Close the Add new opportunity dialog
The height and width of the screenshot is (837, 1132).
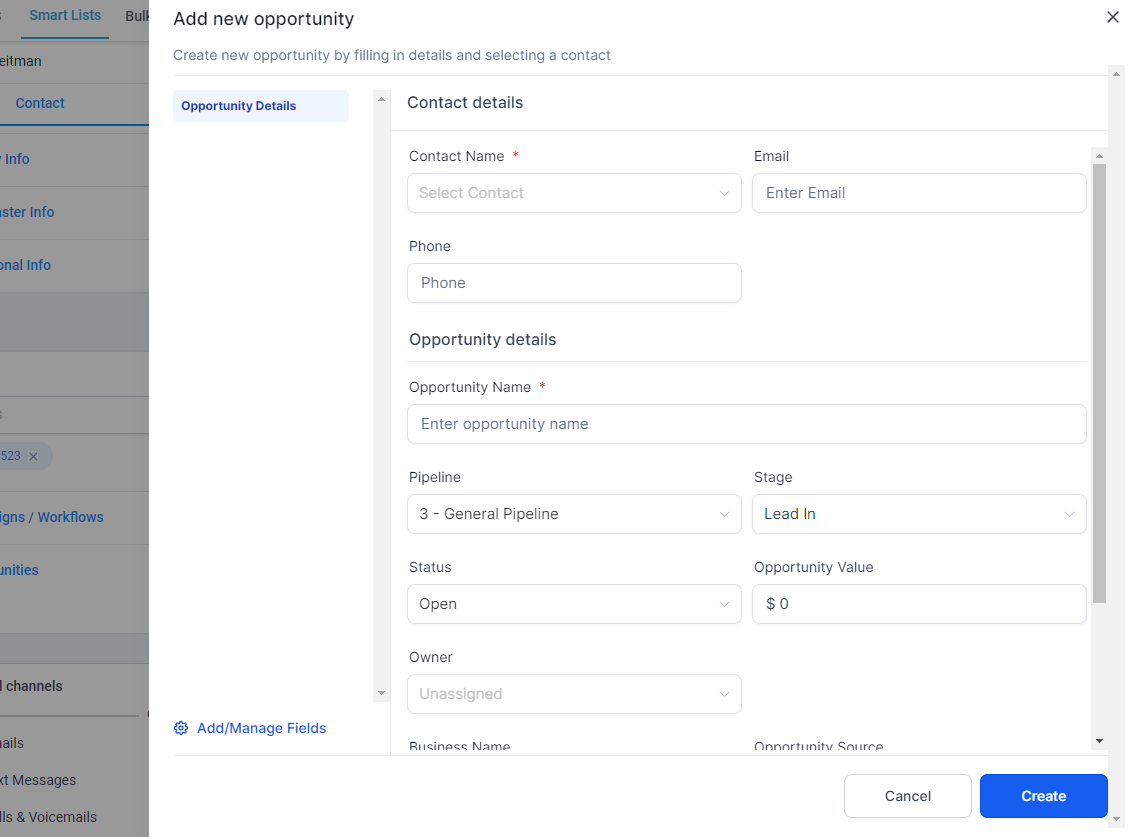1112,17
